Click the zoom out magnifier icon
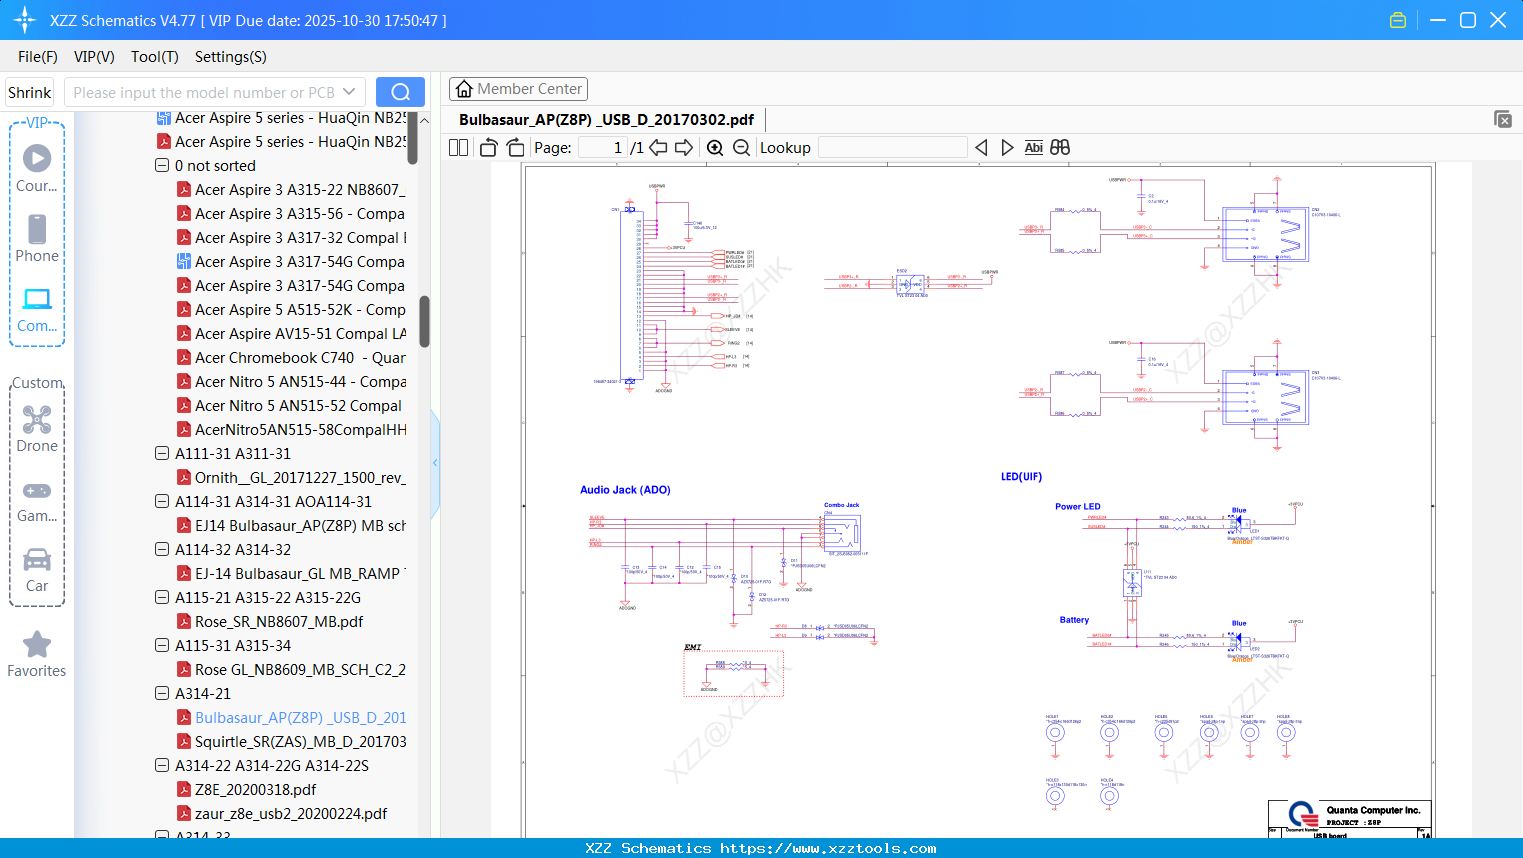Viewport: 1523px width, 858px height. [x=741, y=148]
